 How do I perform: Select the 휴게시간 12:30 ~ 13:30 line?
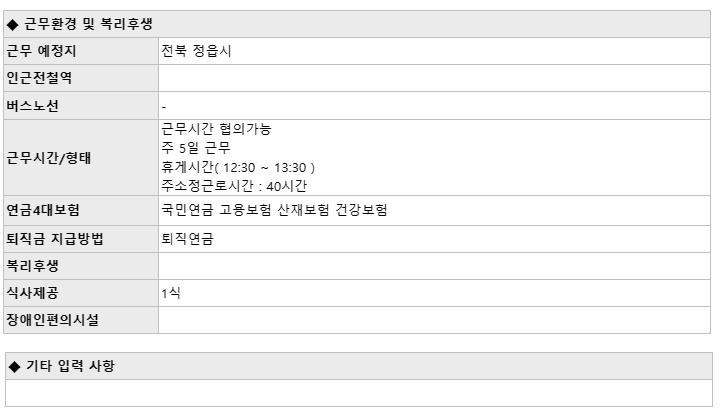coord(238,167)
